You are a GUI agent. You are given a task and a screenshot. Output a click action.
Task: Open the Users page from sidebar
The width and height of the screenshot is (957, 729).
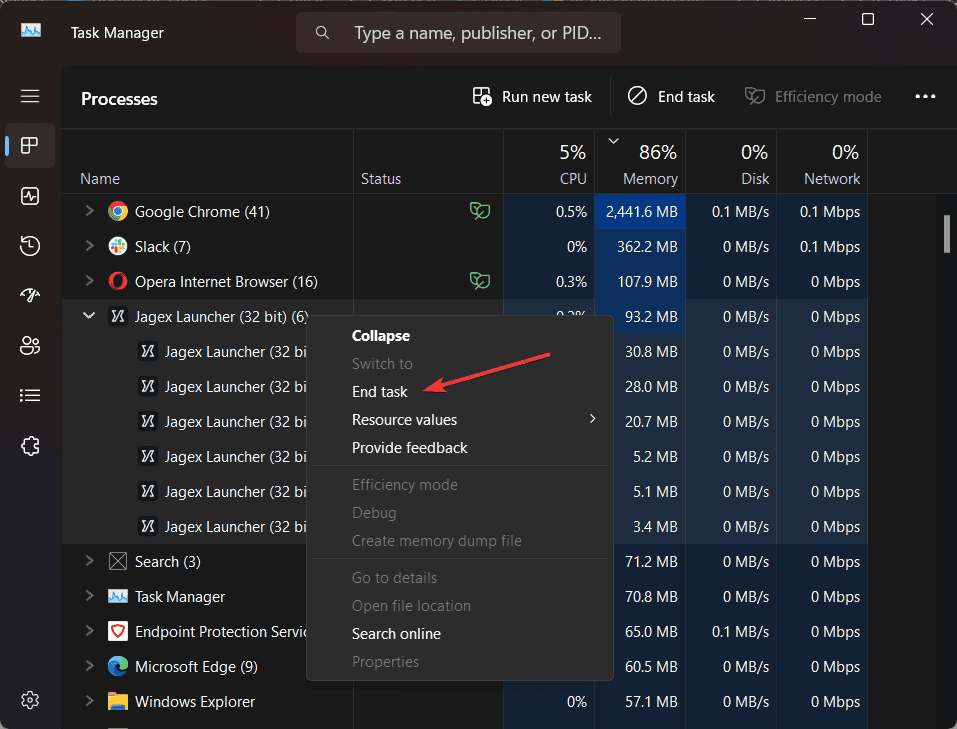point(30,346)
